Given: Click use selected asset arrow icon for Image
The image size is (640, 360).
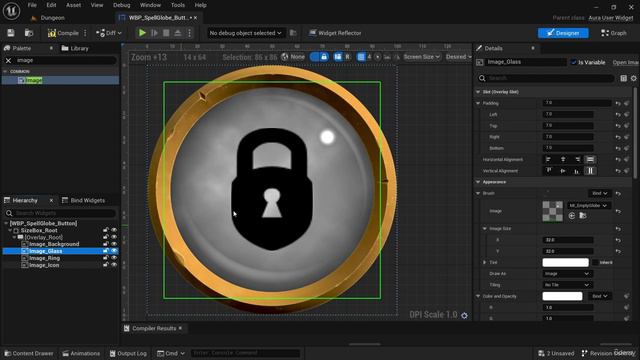Looking at the screenshot, I should tap(571, 216).
